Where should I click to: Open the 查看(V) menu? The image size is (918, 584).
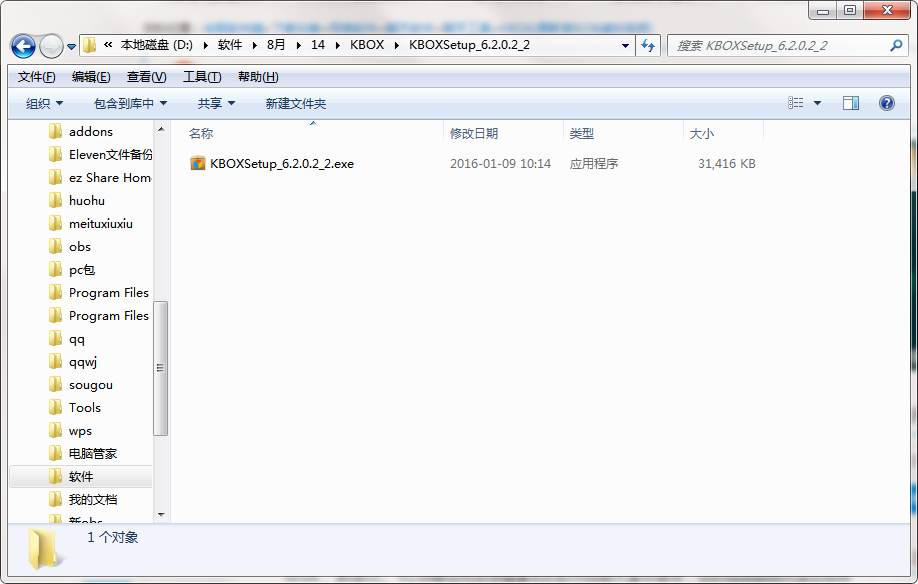146,77
